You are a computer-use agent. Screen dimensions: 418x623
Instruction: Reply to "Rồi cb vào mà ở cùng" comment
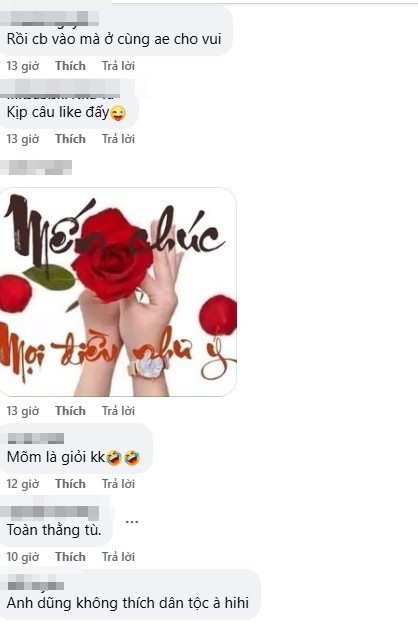click(x=118, y=66)
